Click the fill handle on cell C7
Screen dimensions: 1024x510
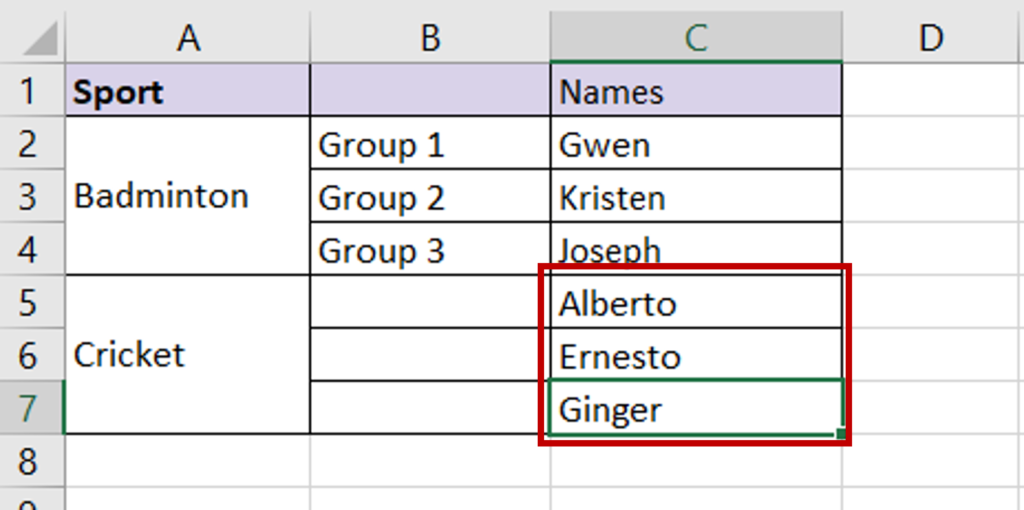click(x=840, y=433)
